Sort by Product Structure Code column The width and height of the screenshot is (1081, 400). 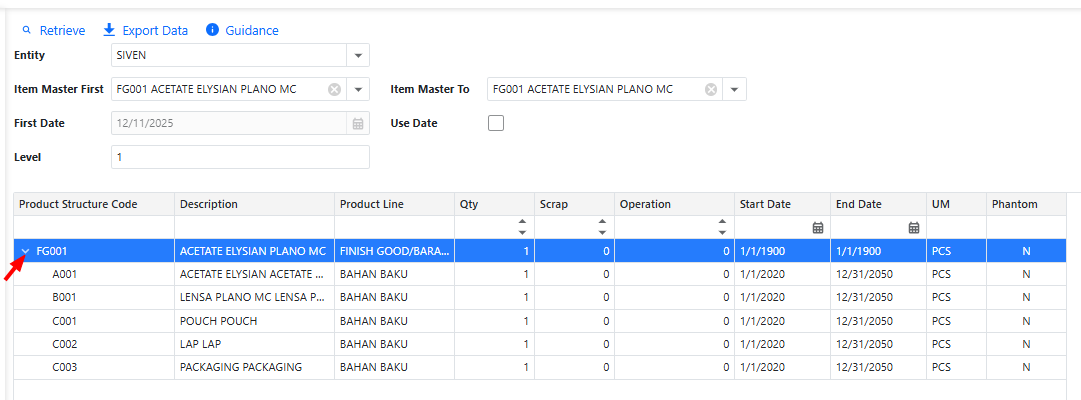tap(94, 204)
